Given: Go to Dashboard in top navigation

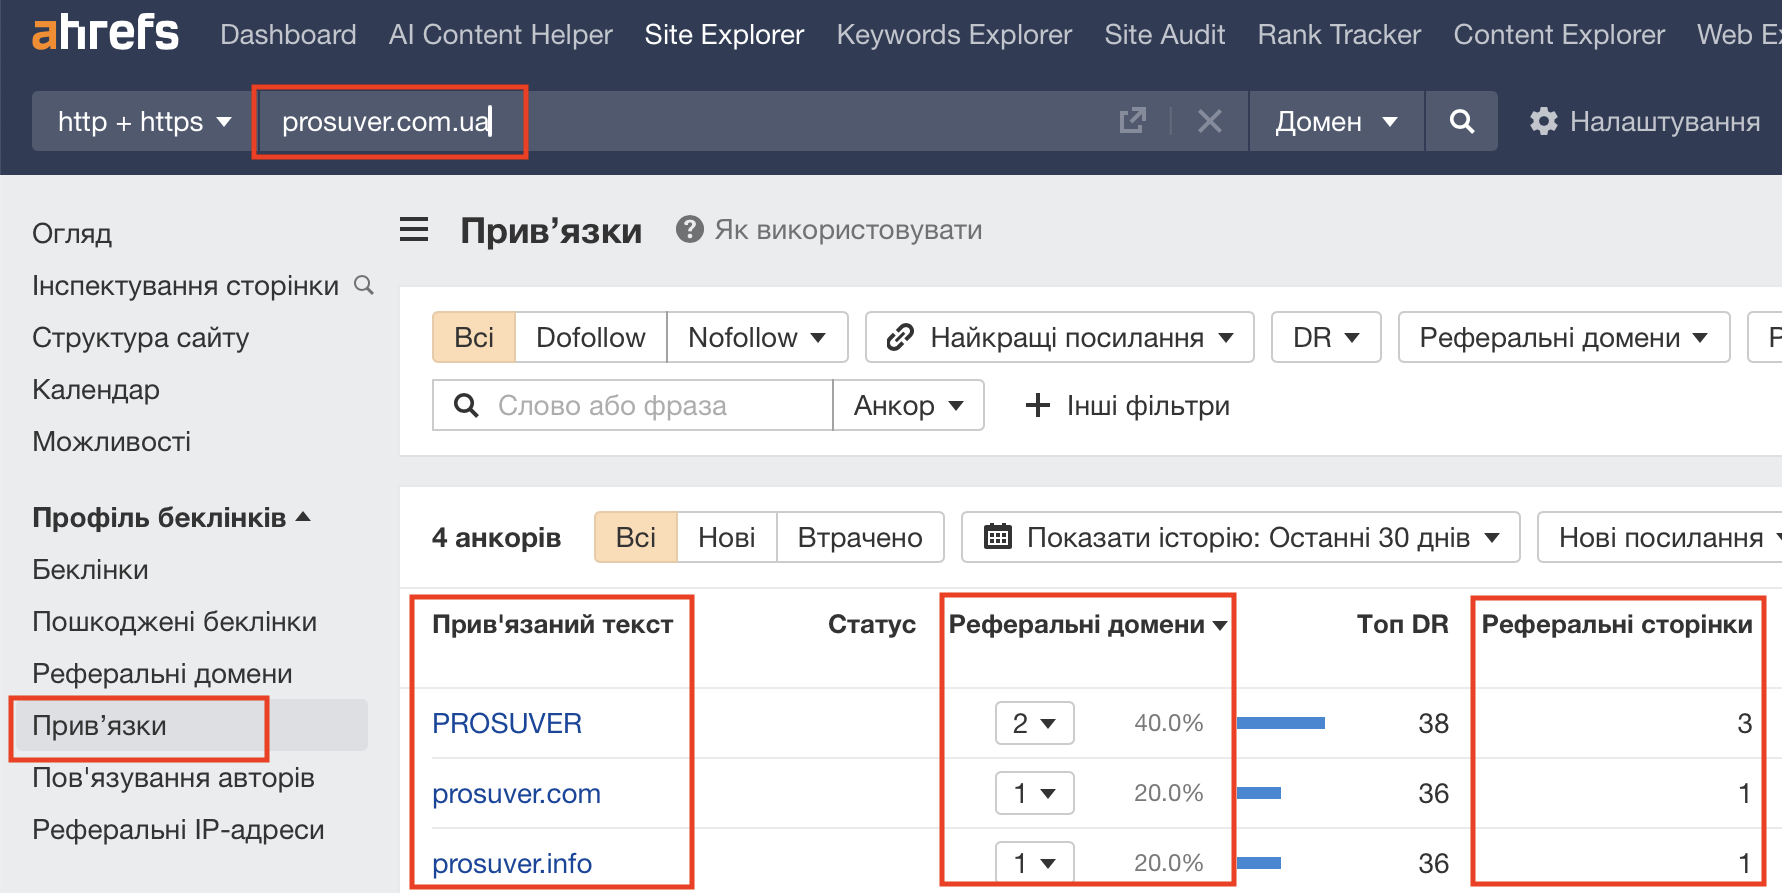Looking at the screenshot, I should click(x=288, y=34).
